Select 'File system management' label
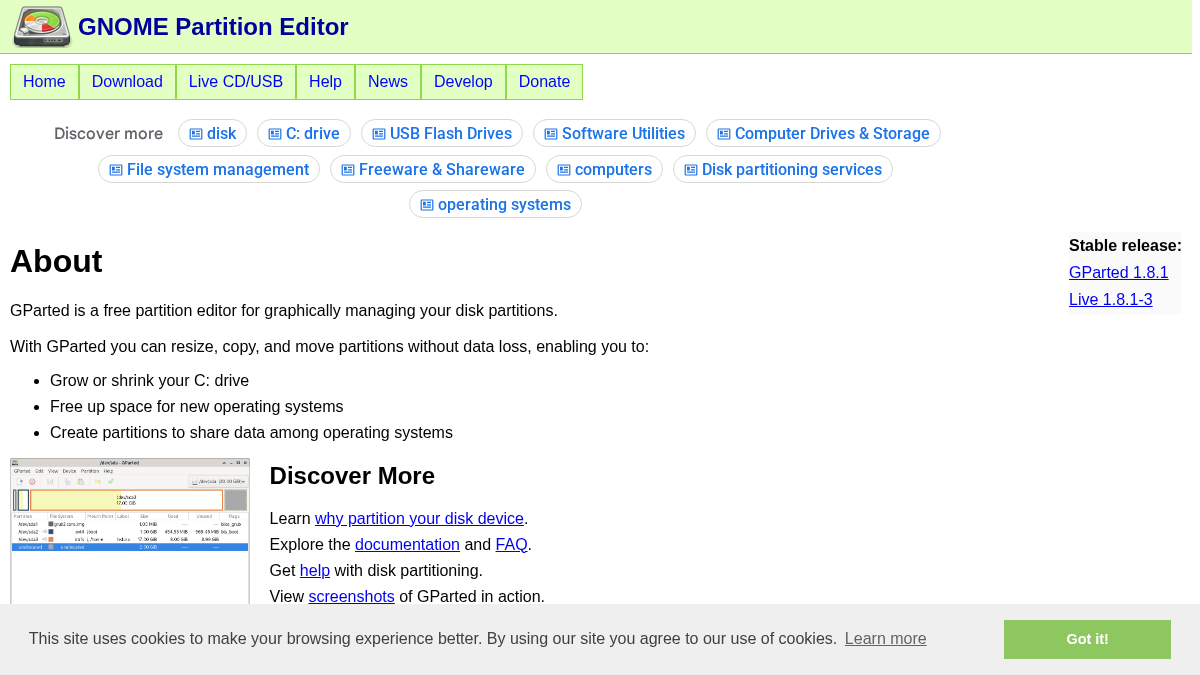1200x675 pixels. [218, 170]
